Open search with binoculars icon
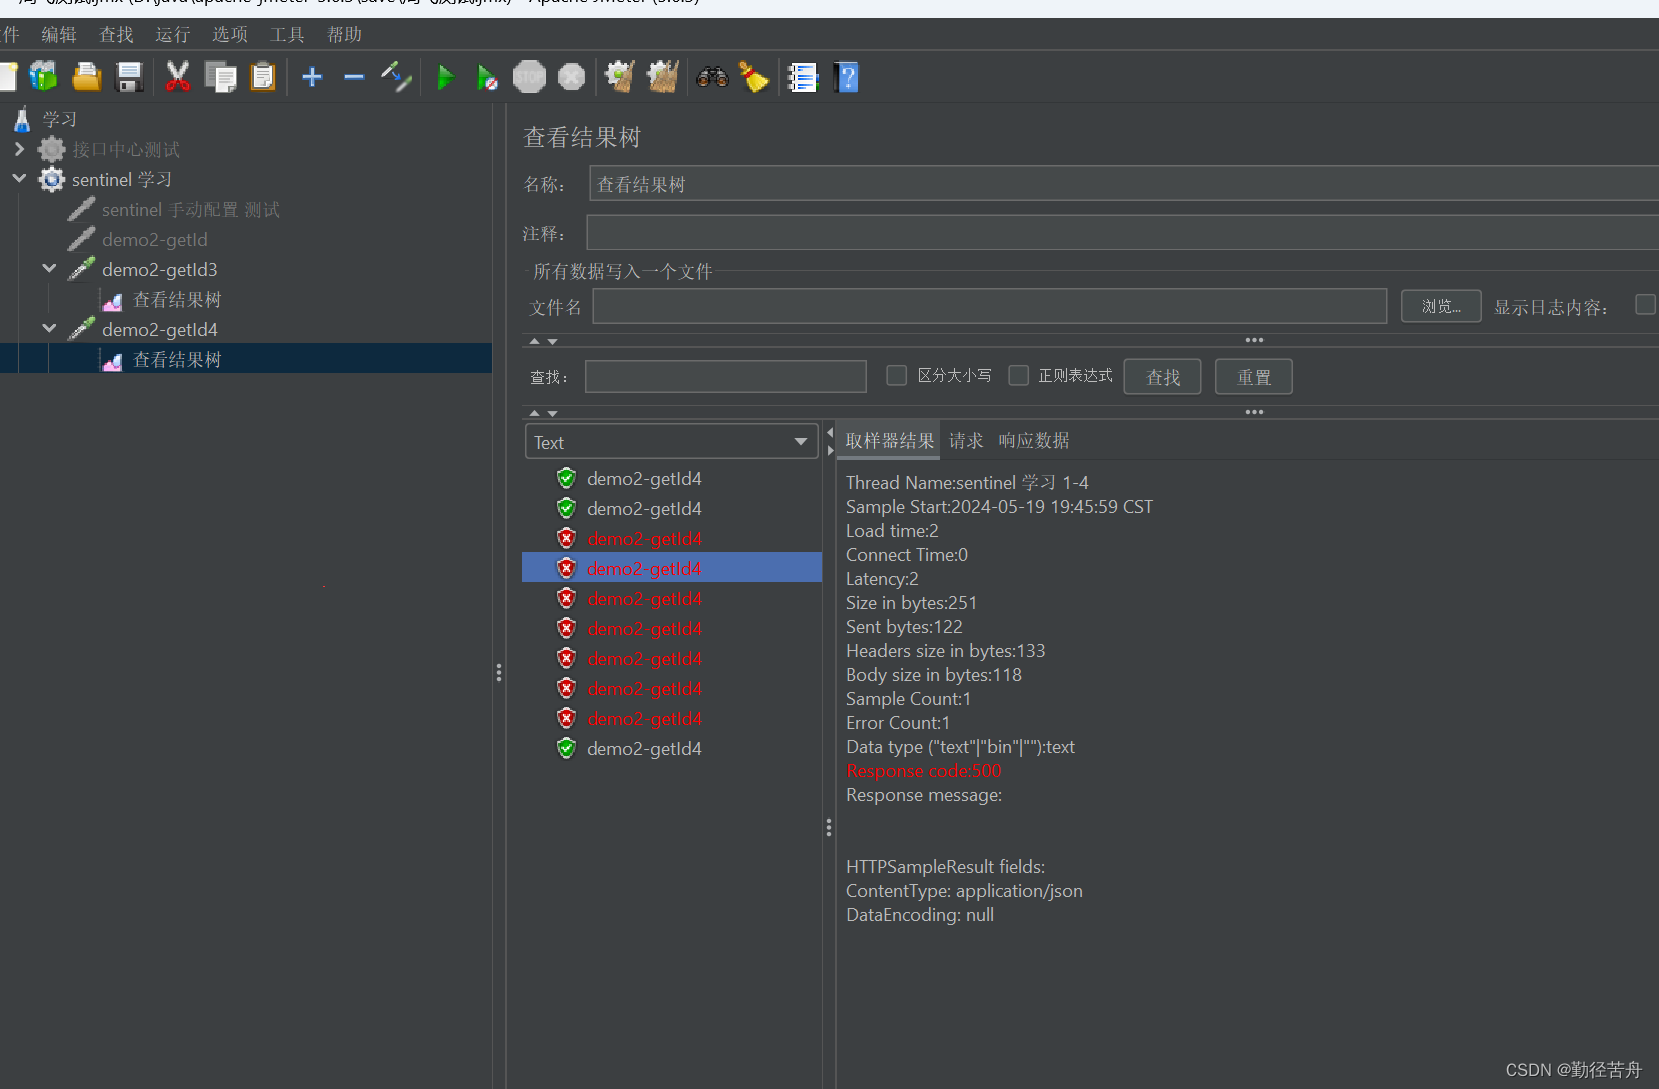1659x1089 pixels. (x=712, y=77)
